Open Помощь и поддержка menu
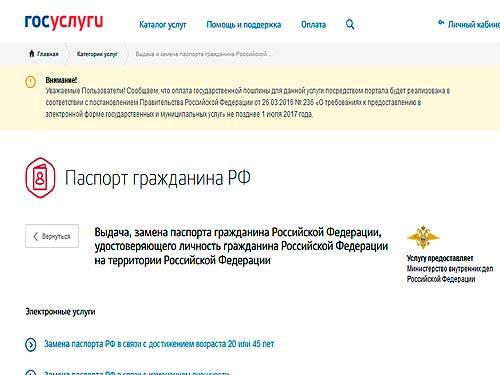 pyautogui.click(x=244, y=25)
